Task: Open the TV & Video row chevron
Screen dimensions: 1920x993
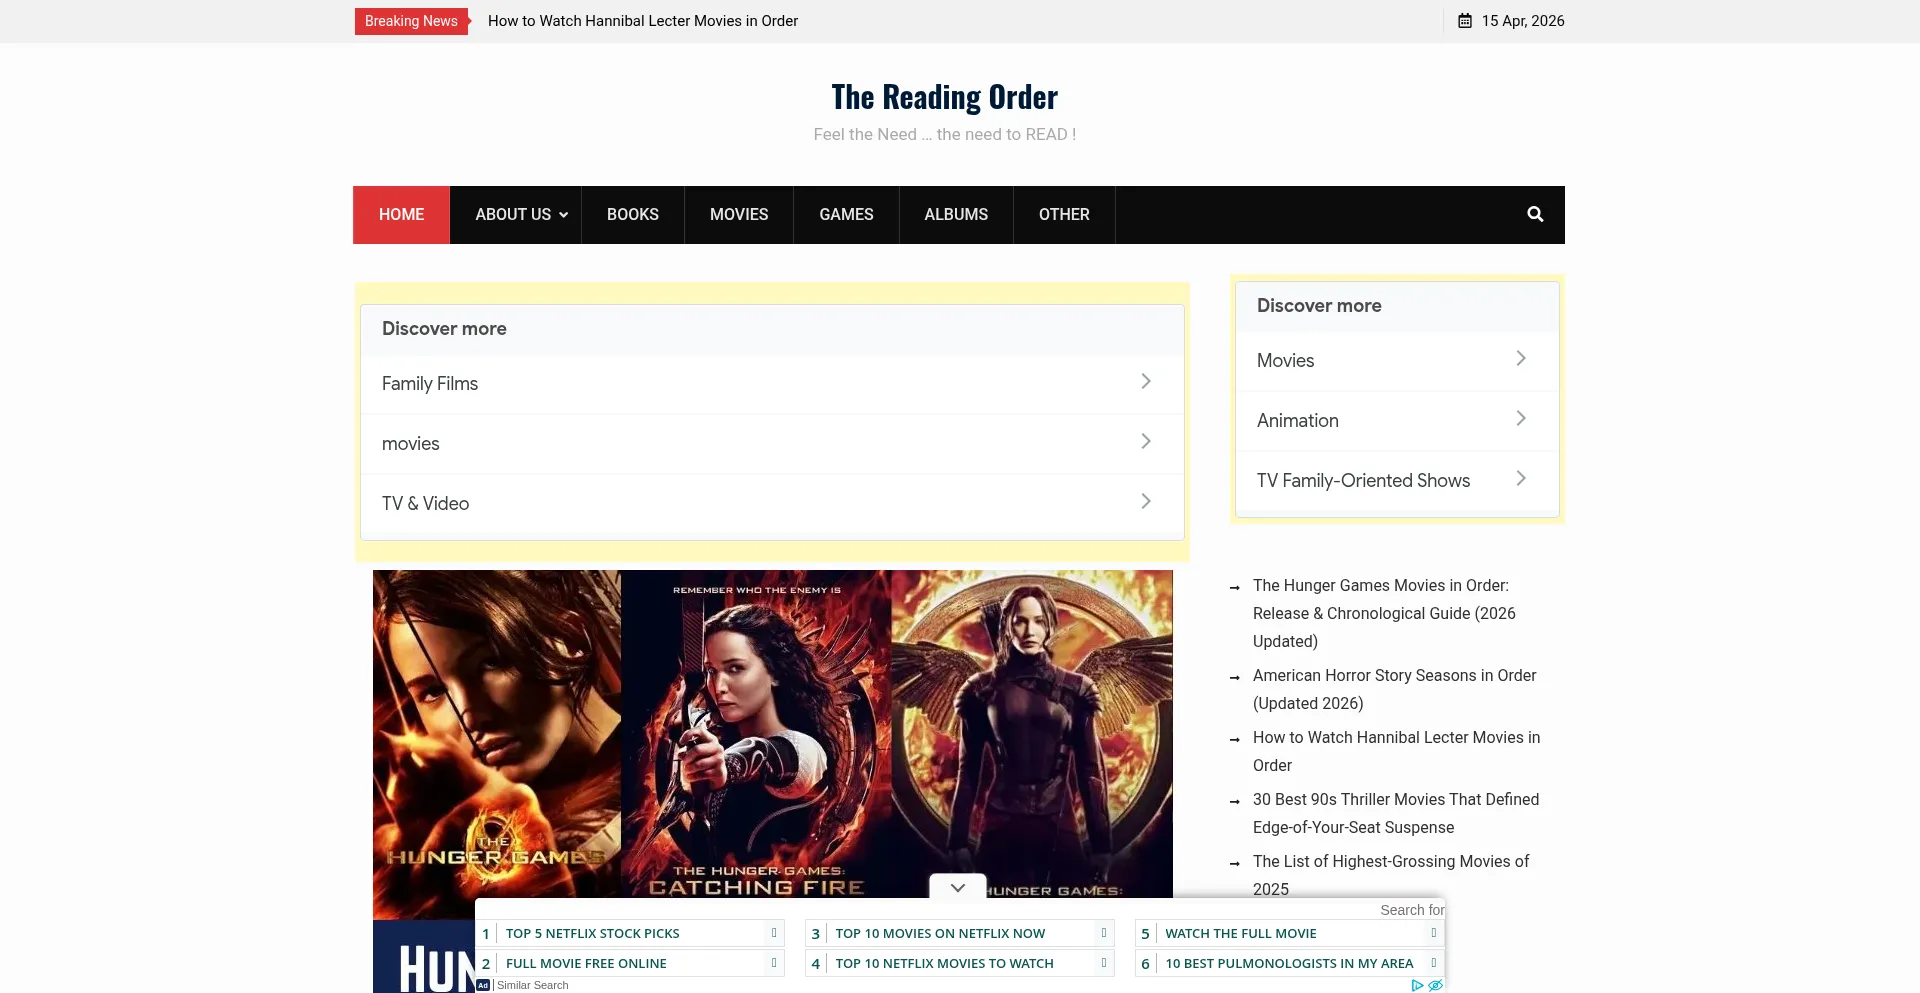Action: pyautogui.click(x=1146, y=501)
